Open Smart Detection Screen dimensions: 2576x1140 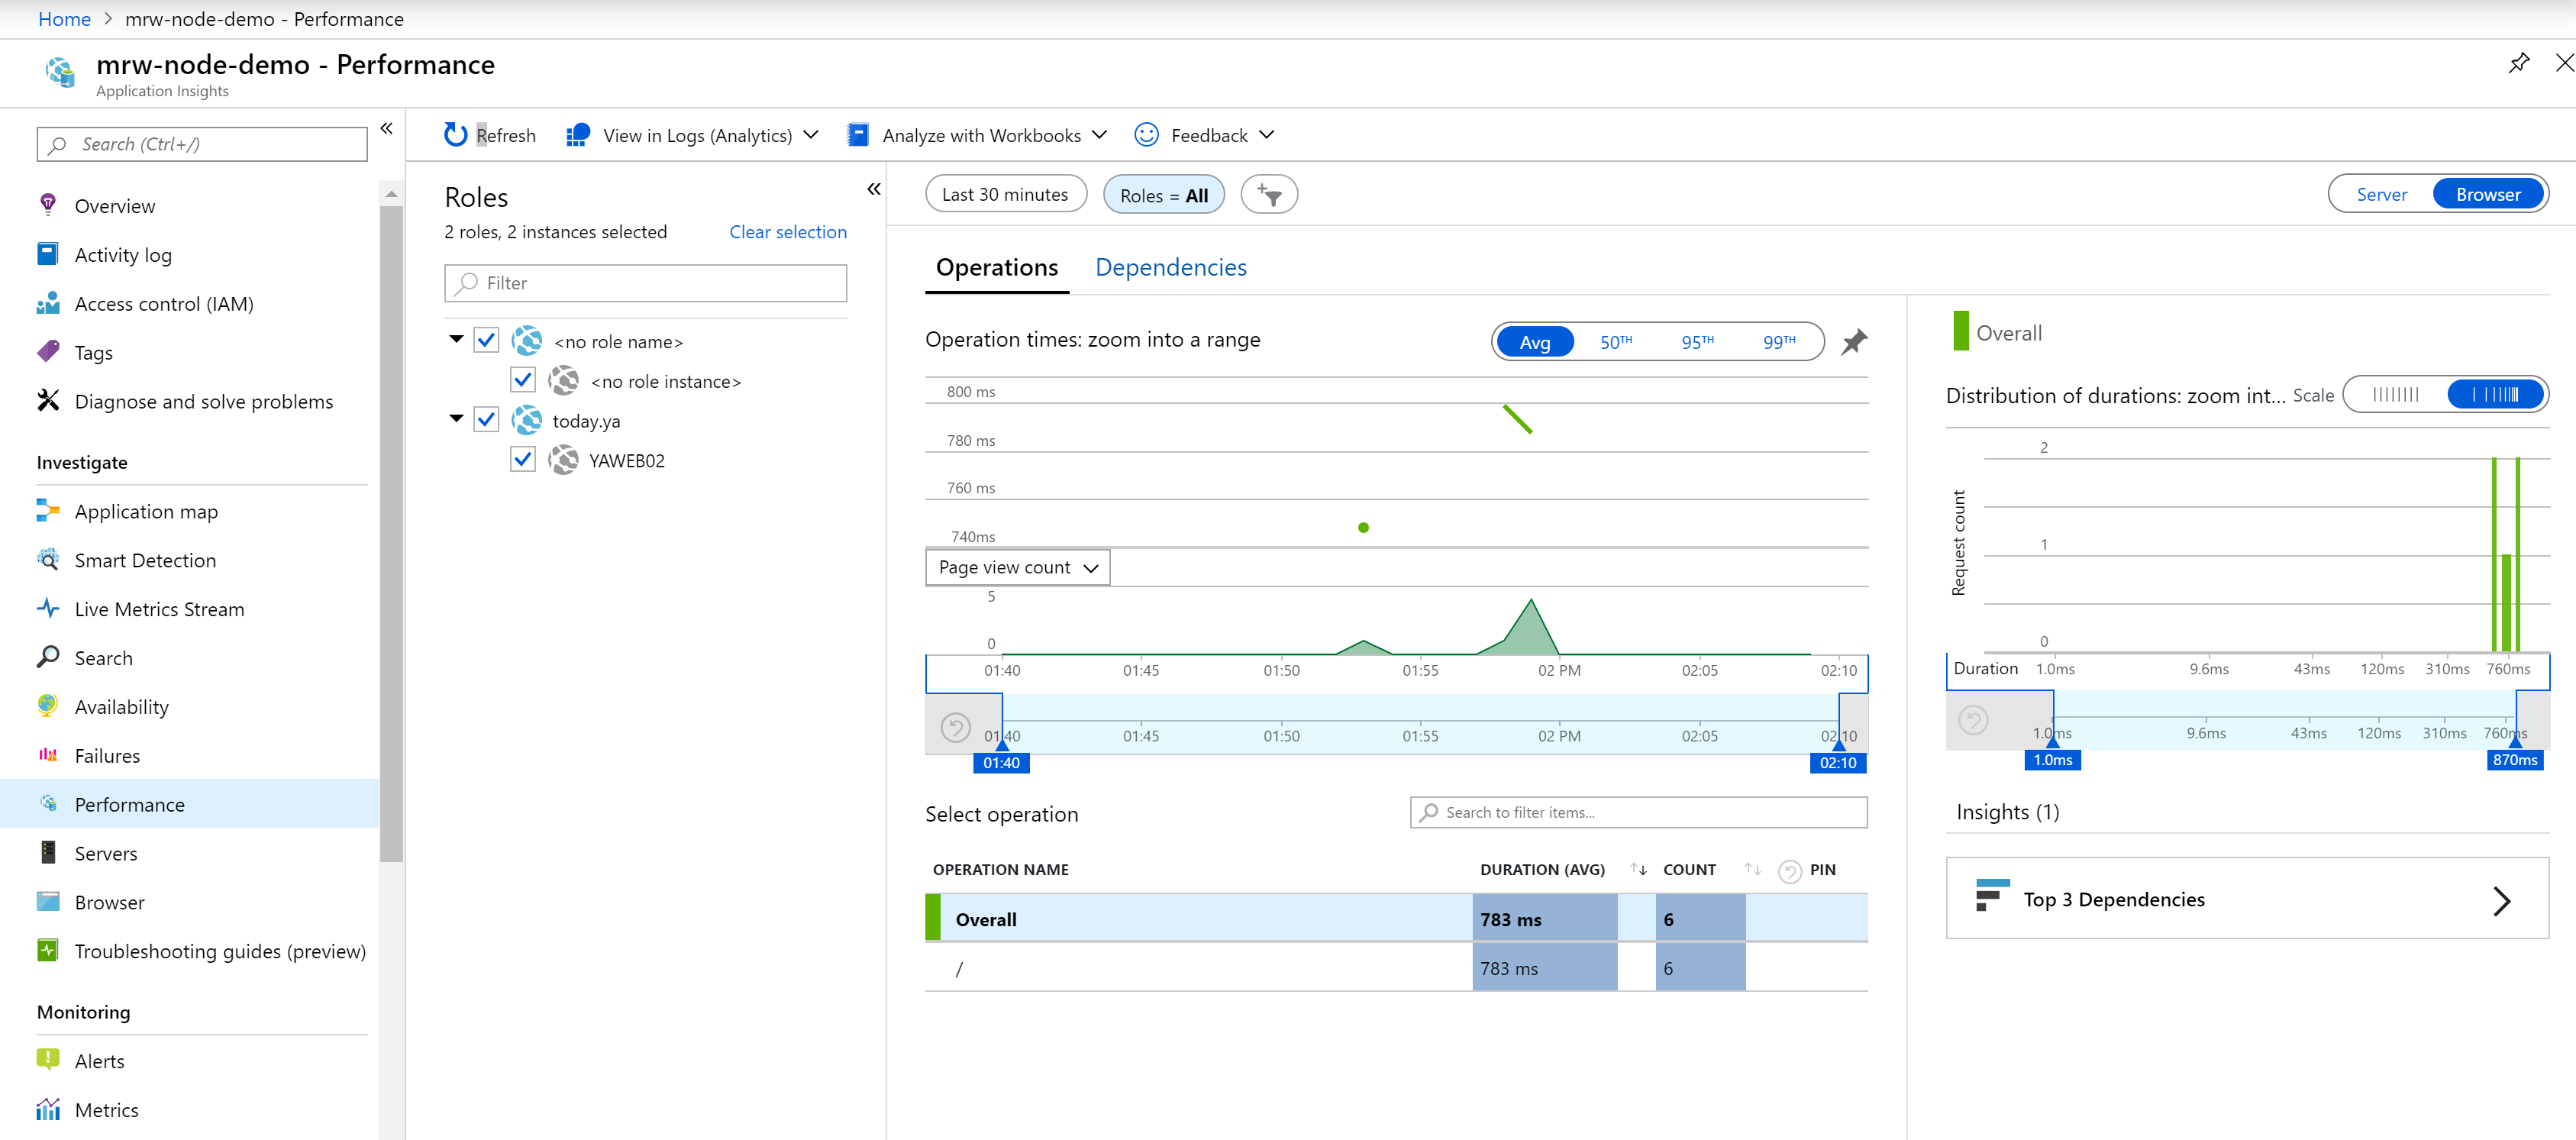[144, 560]
